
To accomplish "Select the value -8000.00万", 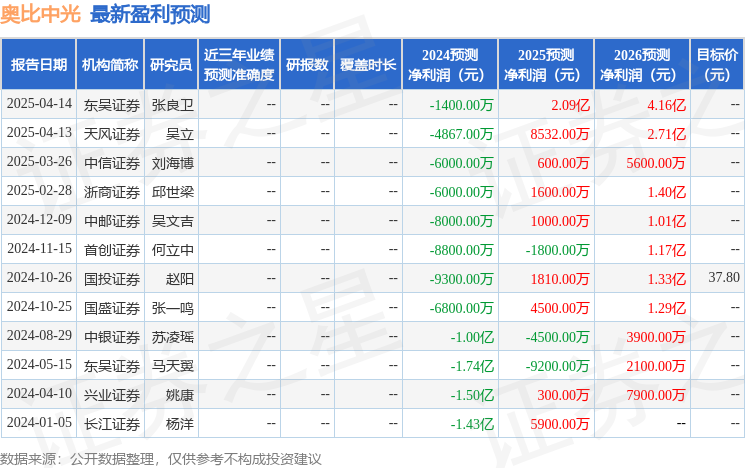I will (x=461, y=221).
